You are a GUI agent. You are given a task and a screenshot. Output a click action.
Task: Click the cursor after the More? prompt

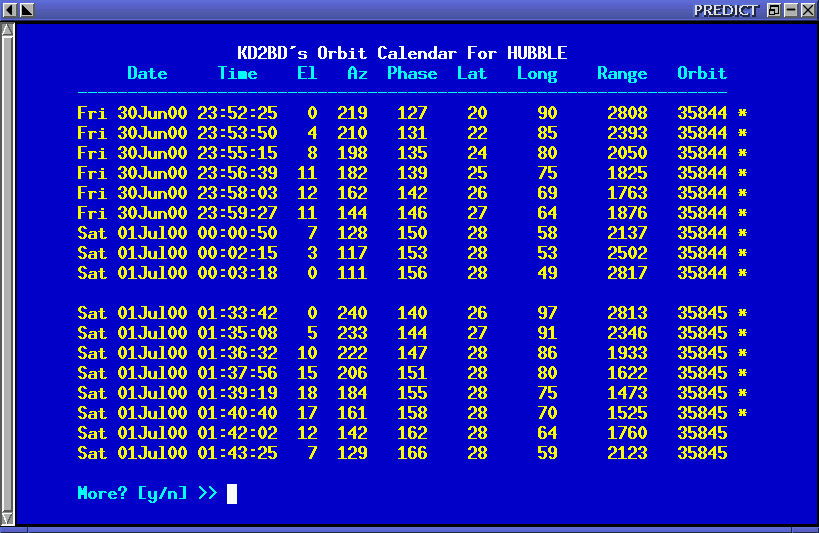pyautogui.click(x=232, y=493)
